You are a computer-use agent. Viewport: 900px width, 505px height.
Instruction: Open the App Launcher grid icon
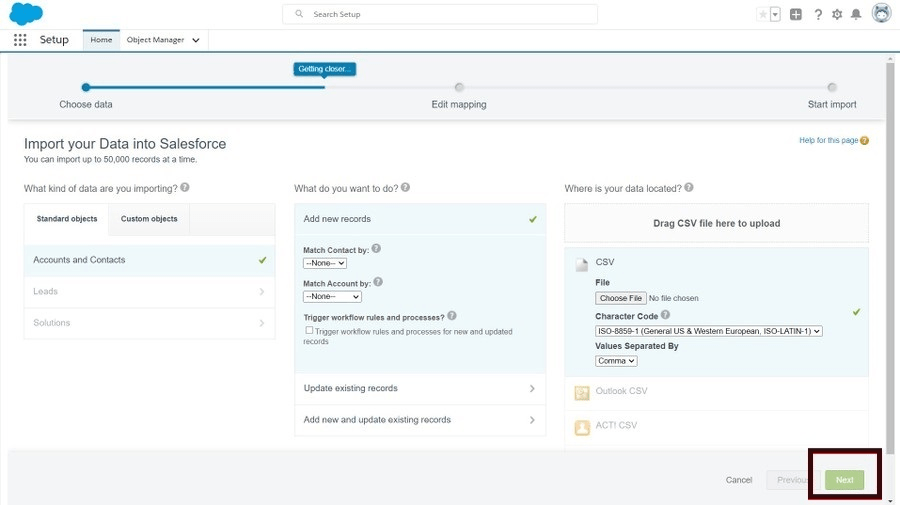[x=20, y=40]
